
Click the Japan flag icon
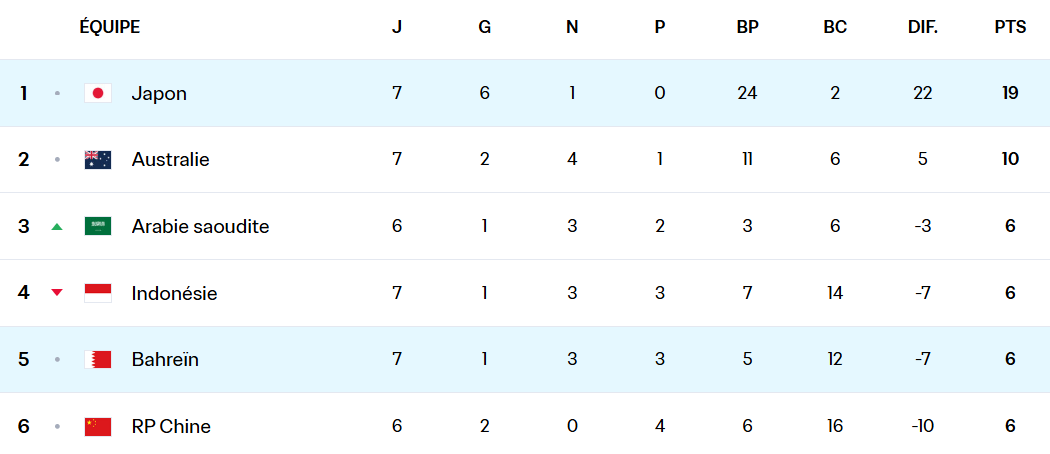tap(98, 93)
